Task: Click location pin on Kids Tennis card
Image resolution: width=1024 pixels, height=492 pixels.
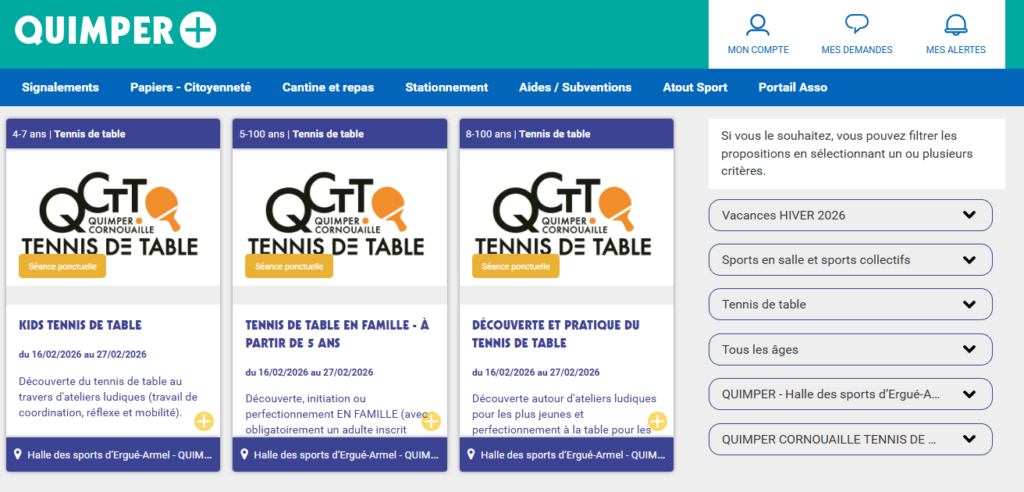Action: point(18,454)
